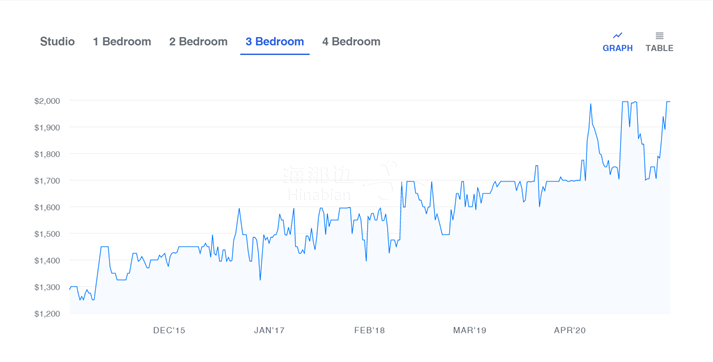Show the 4 Bedroom rent data

click(x=351, y=41)
